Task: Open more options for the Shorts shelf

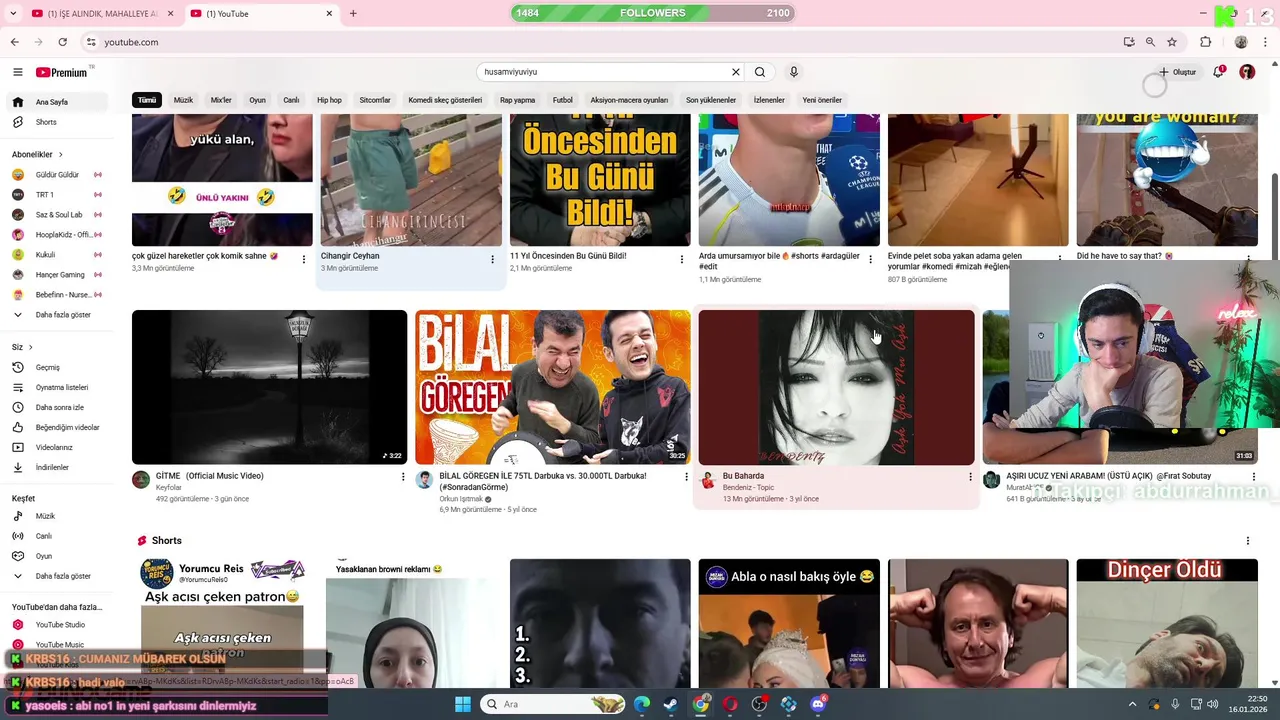Action: [x=1247, y=541]
